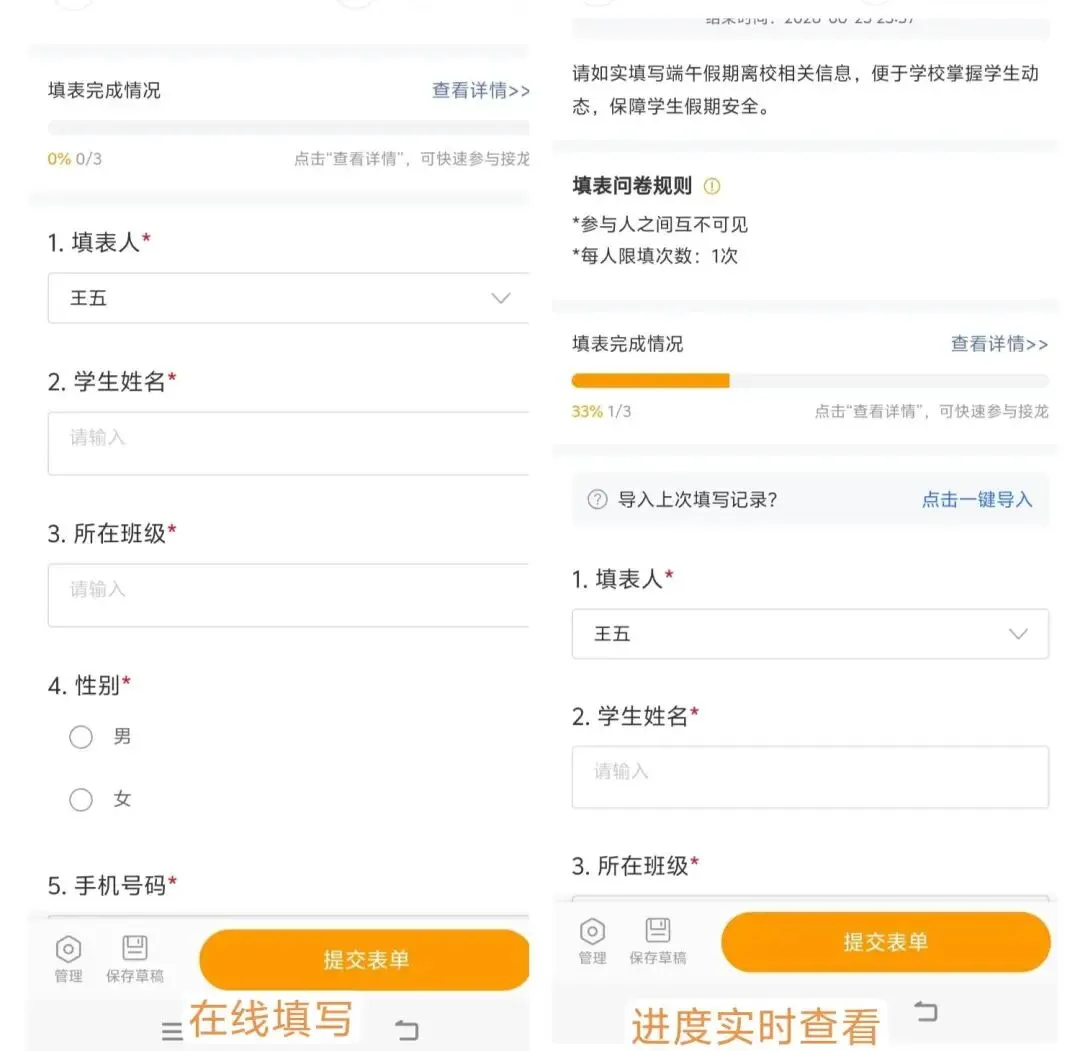
Task: Select the 女 radio button
Action: (x=81, y=800)
